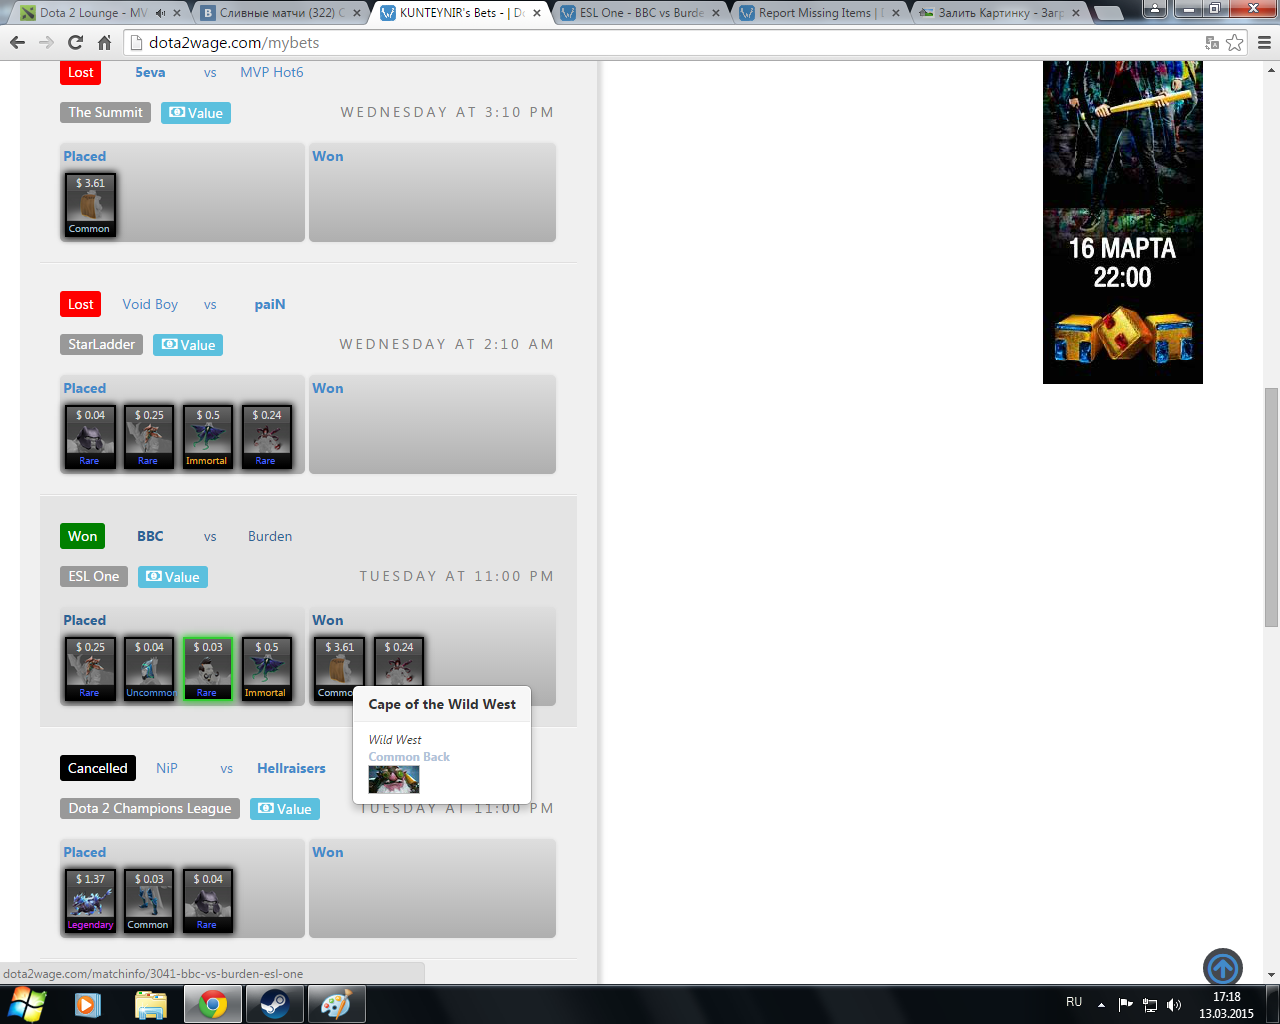
Task: Open the $3.61 Common item in 5eva bet
Action: point(90,205)
